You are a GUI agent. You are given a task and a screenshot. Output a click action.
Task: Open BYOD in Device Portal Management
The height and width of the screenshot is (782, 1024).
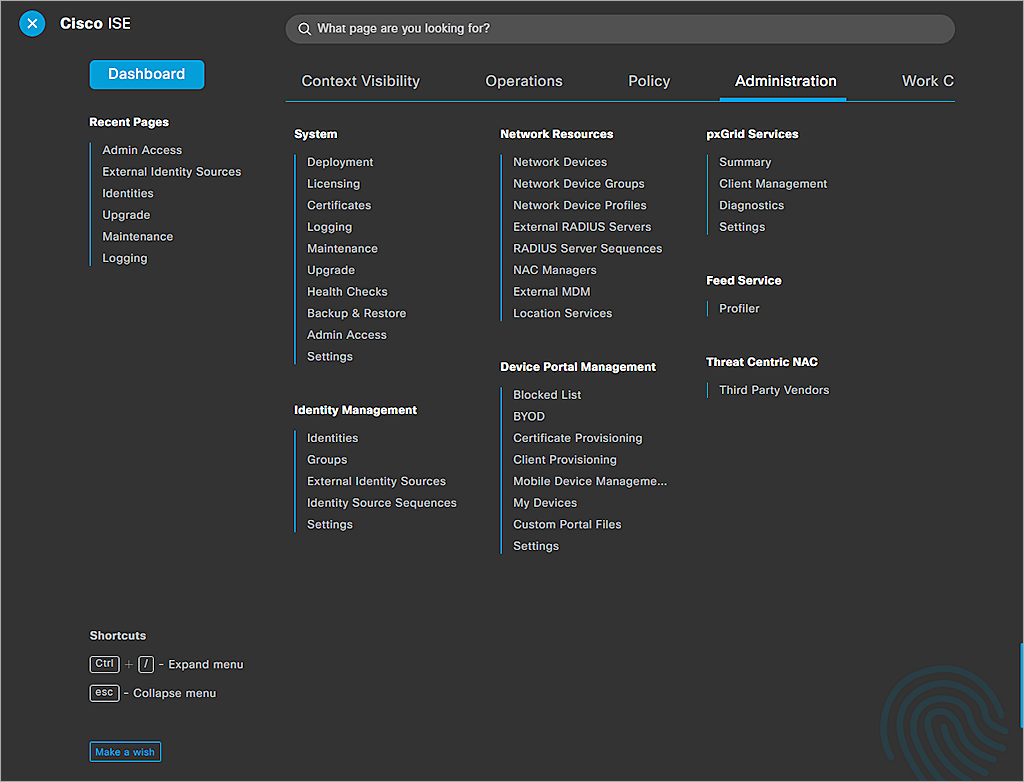pos(528,416)
